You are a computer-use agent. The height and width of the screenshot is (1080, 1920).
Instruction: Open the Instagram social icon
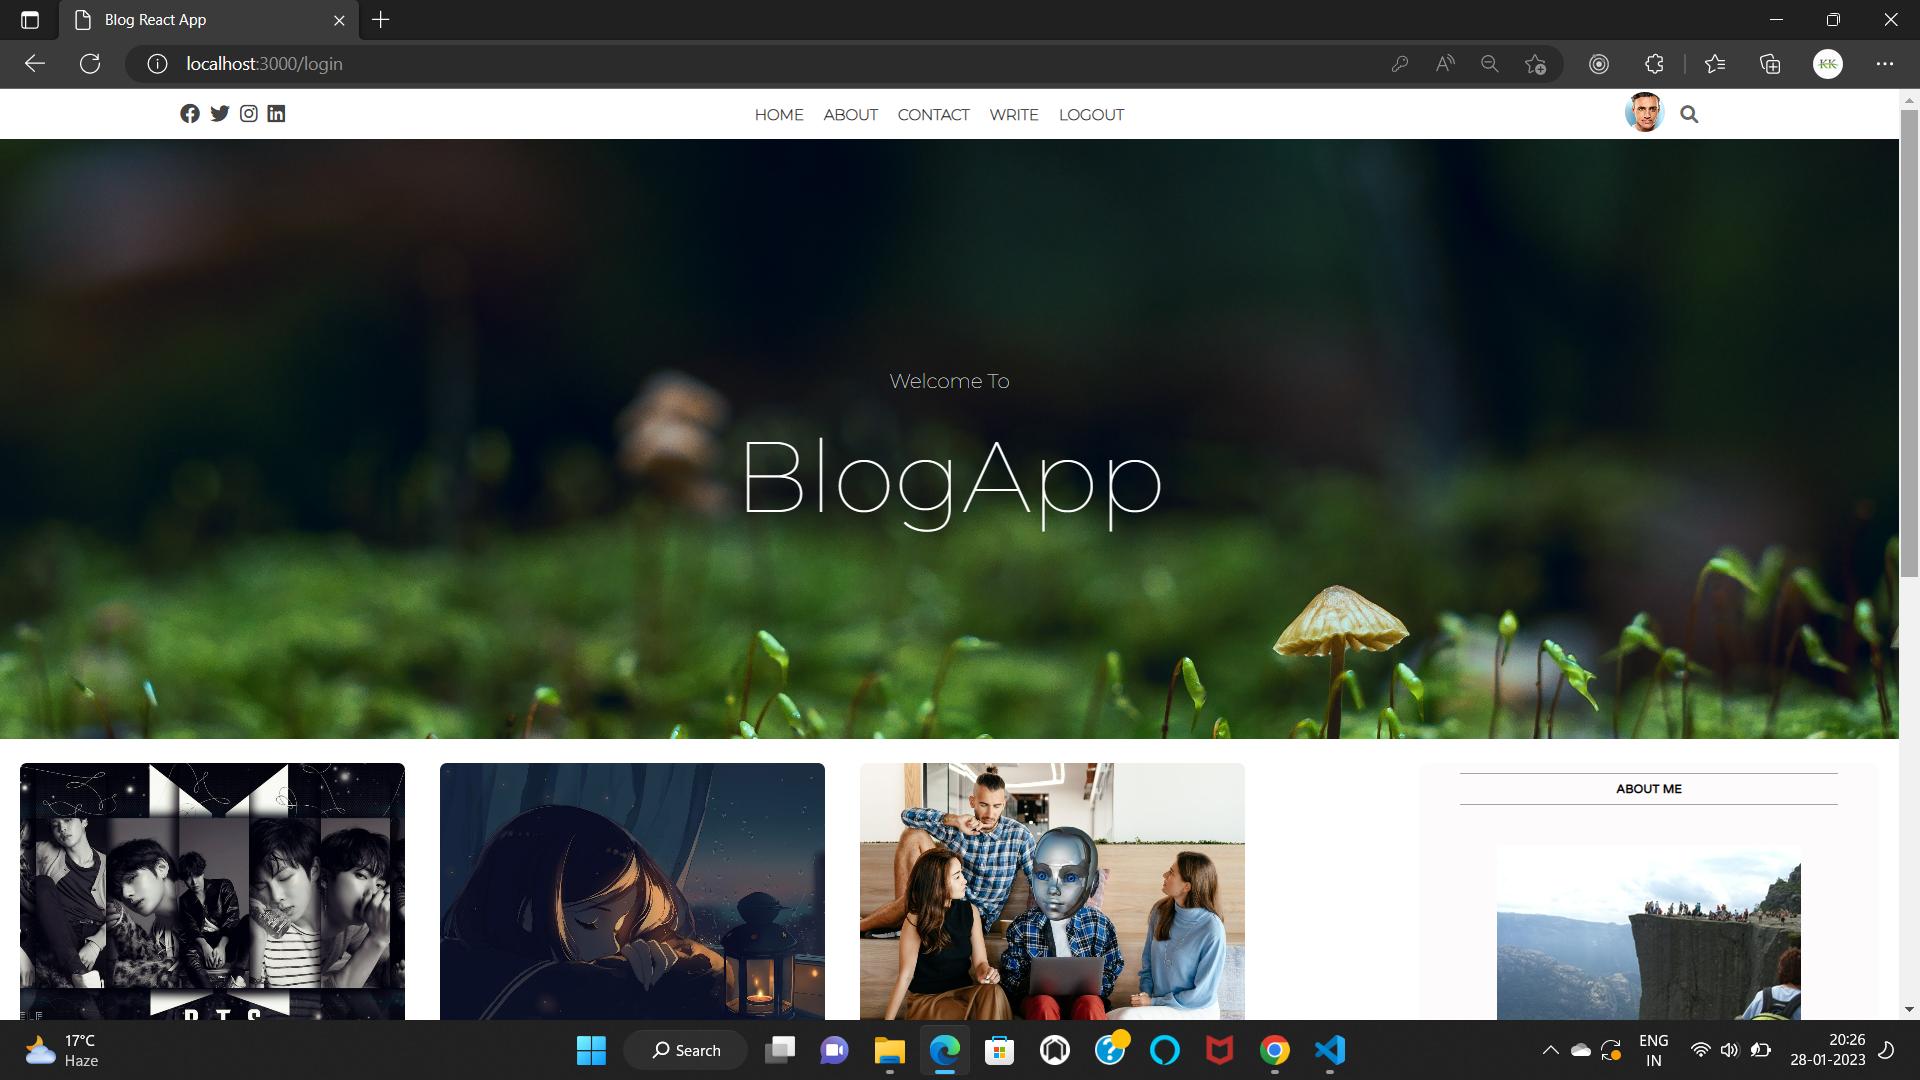pyautogui.click(x=248, y=113)
